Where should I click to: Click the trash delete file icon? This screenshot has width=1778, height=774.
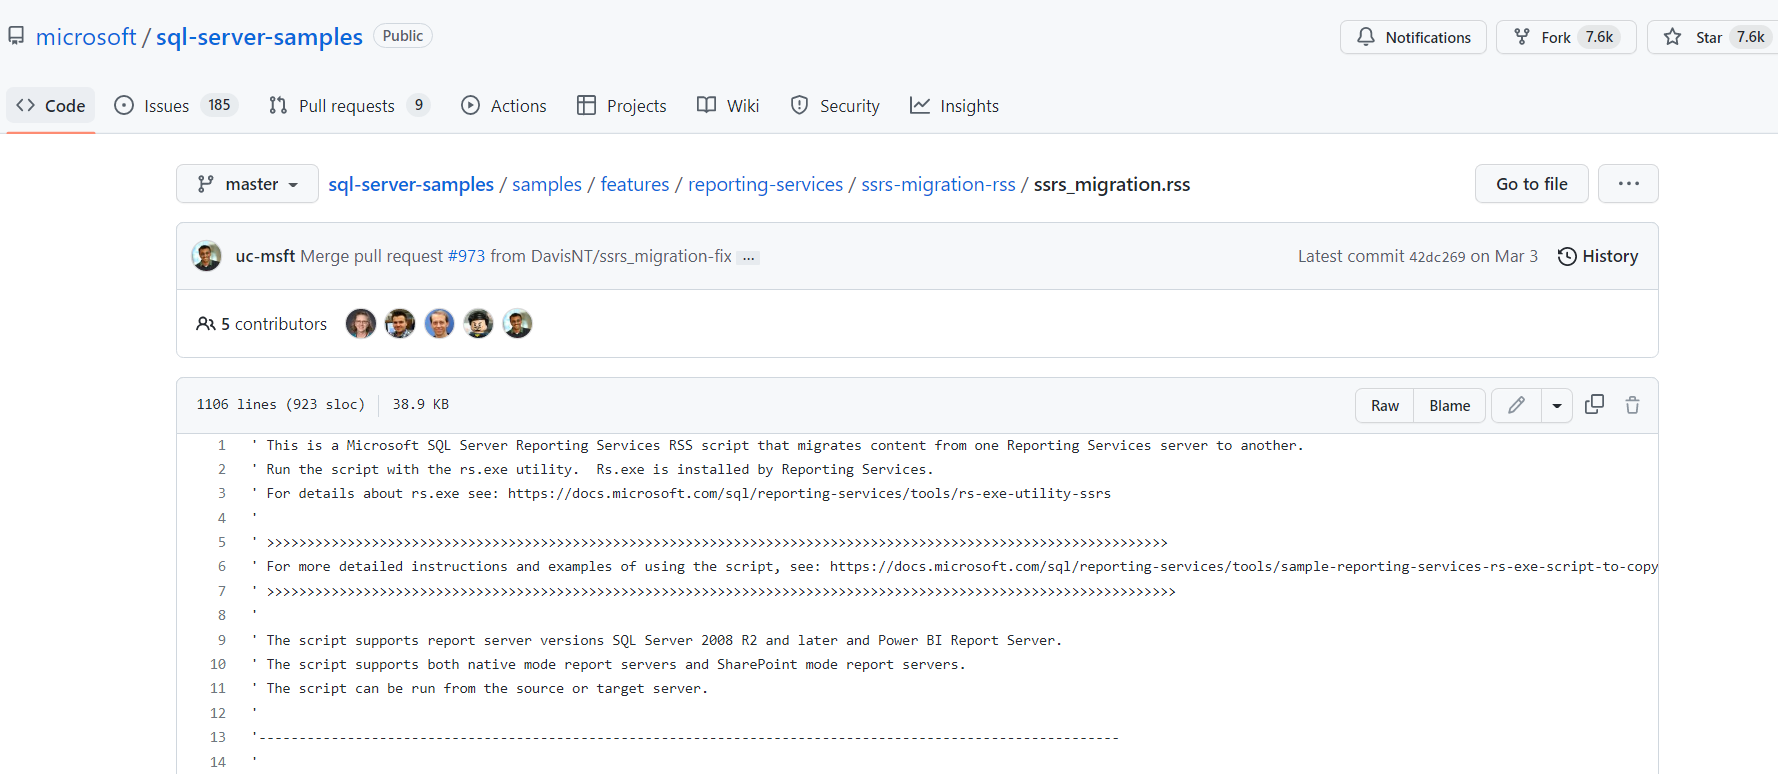tap(1632, 405)
